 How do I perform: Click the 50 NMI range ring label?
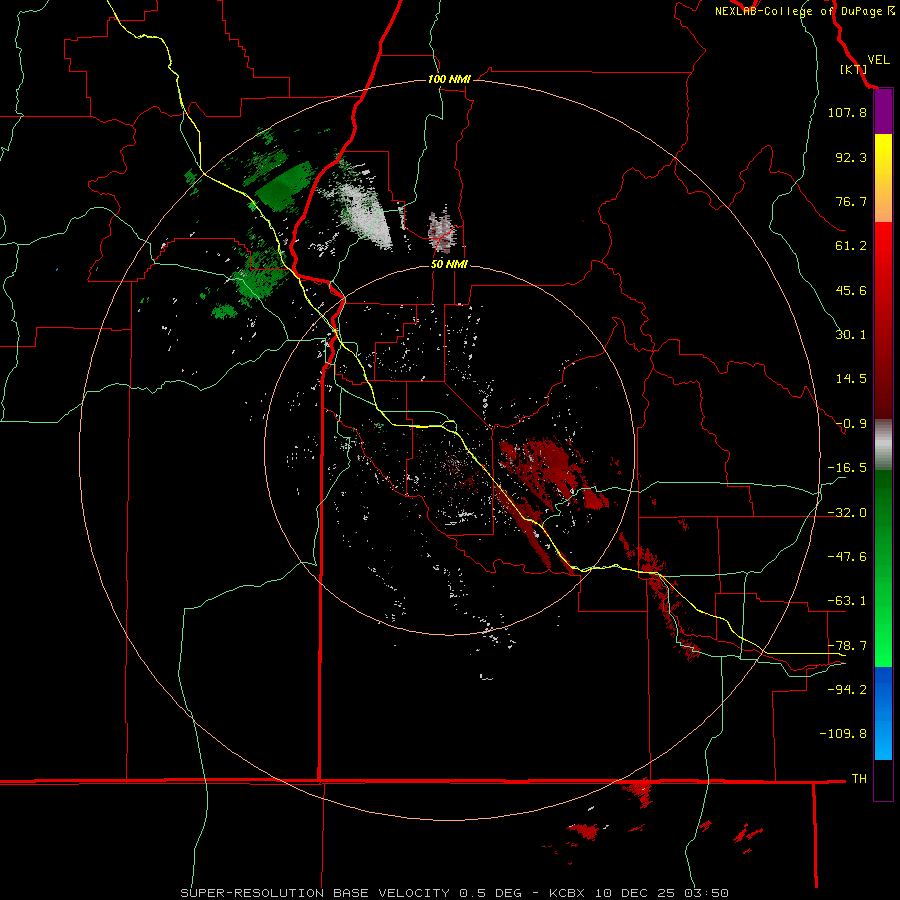(449, 264)
